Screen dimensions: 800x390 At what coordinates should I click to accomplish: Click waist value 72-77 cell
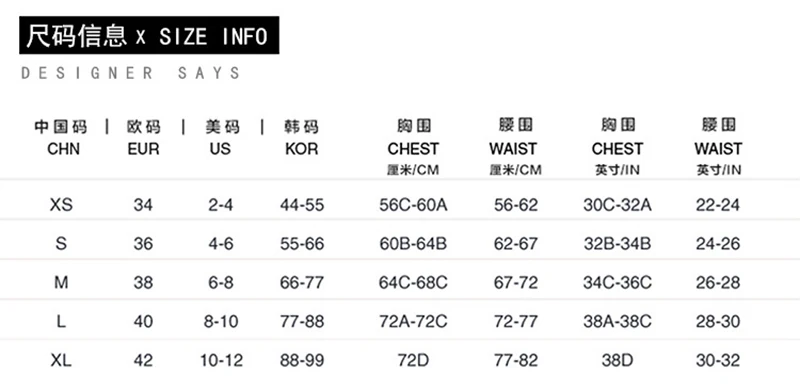[x=516, y=322]
